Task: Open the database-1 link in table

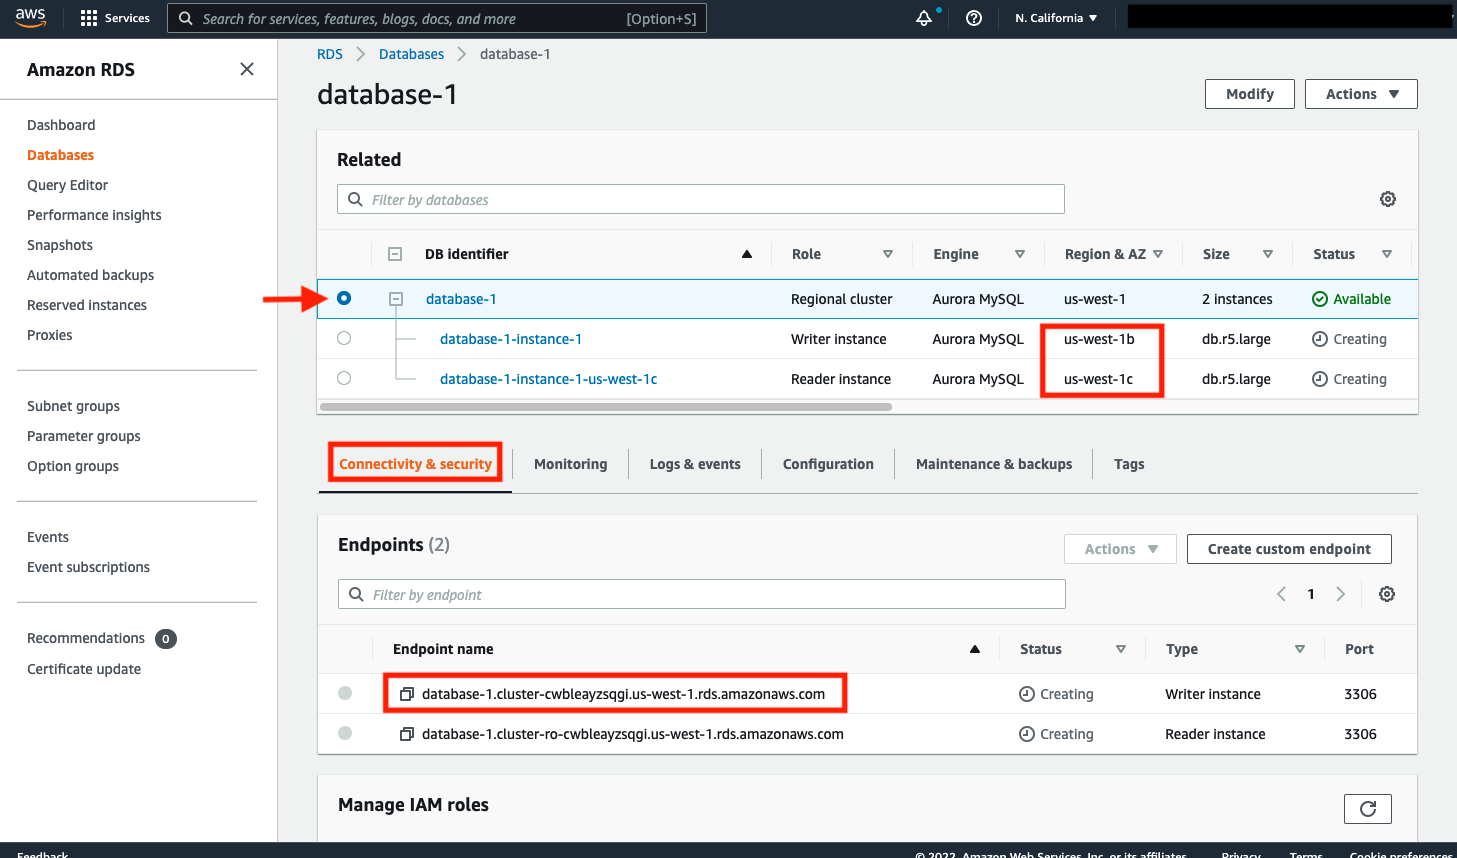Action: (x=461, y=299)
